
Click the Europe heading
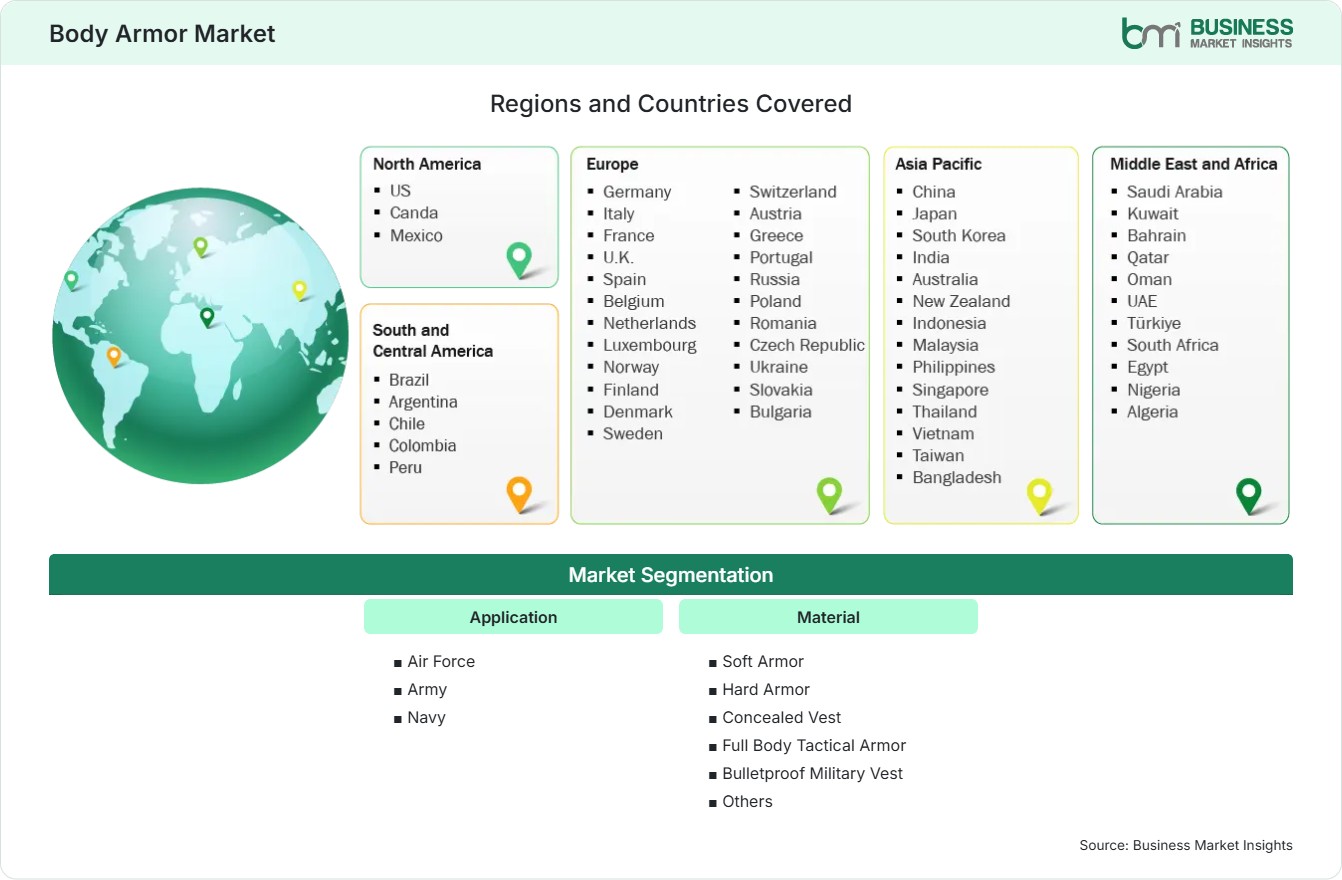[x=612, y=164]
